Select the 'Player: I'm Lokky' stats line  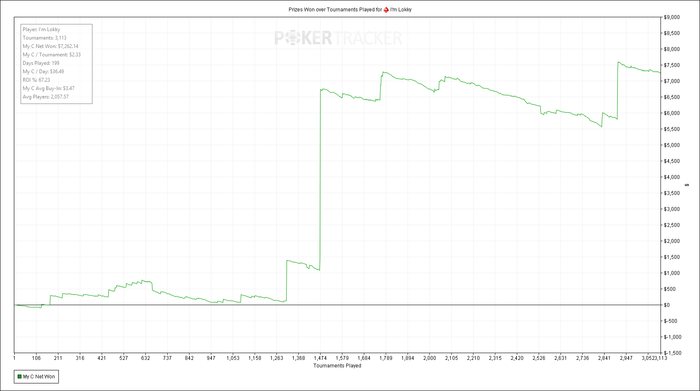click(x=41, y=29)
